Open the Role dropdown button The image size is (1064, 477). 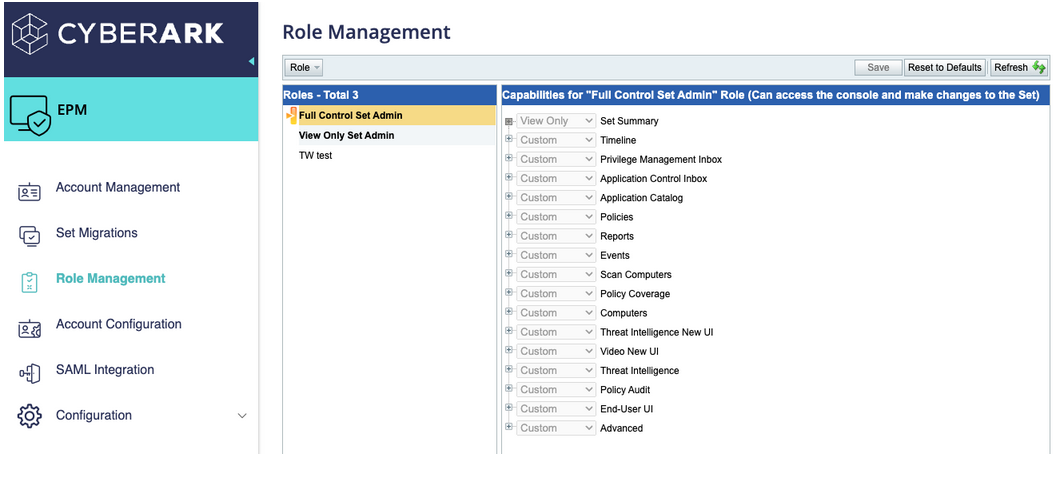pos(304,67)
